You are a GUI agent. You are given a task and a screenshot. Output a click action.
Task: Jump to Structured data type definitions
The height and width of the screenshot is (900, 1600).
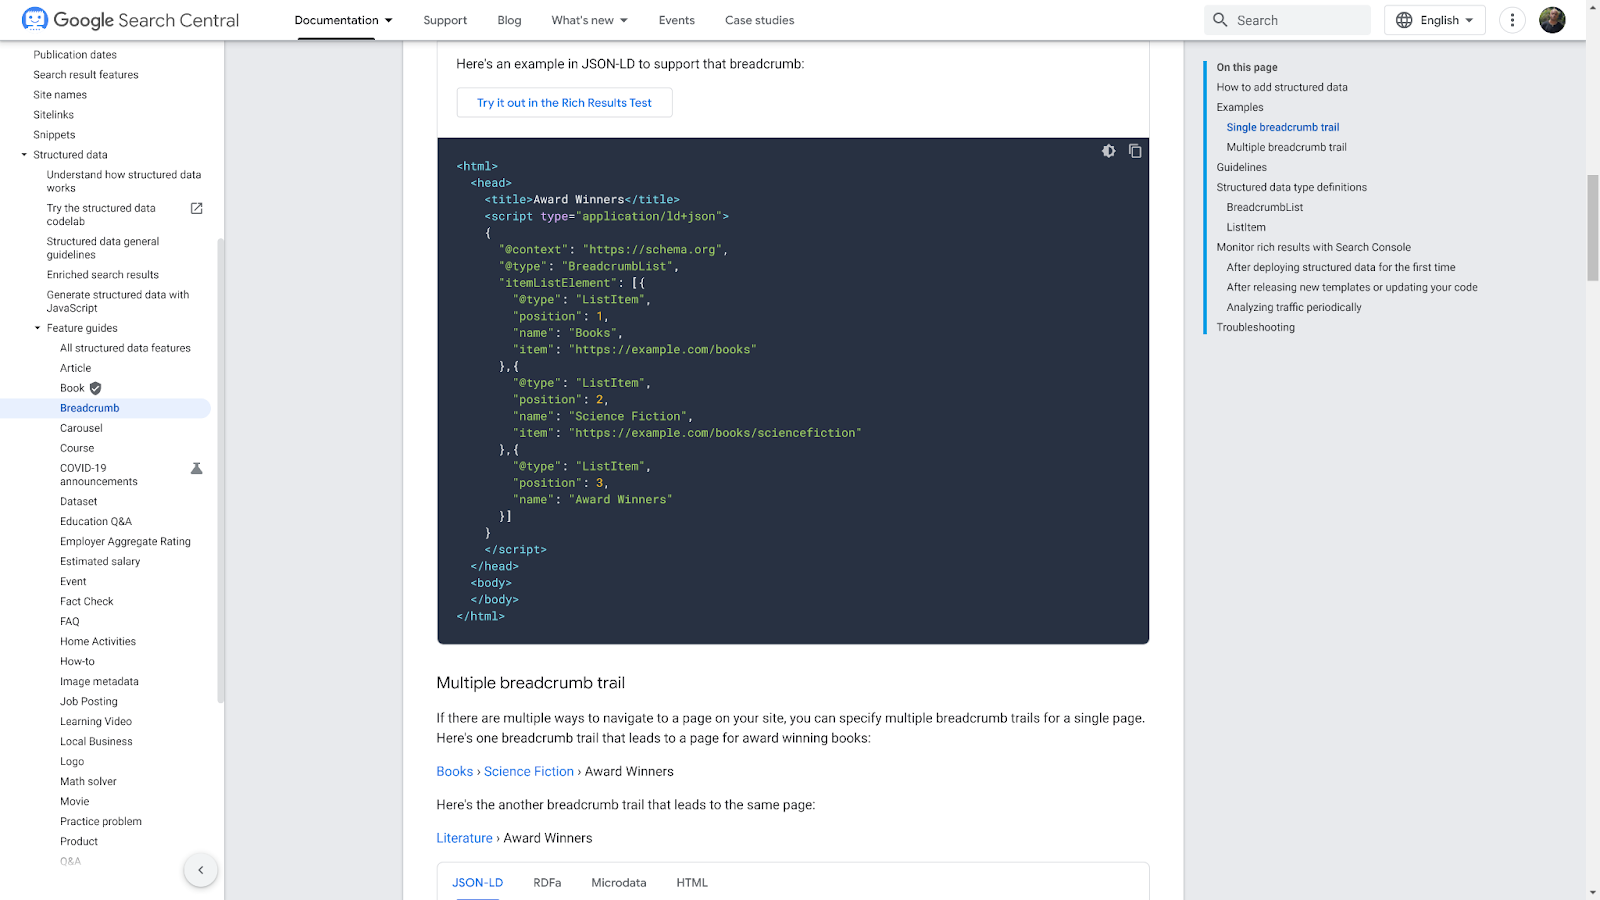coord(1292,187)
